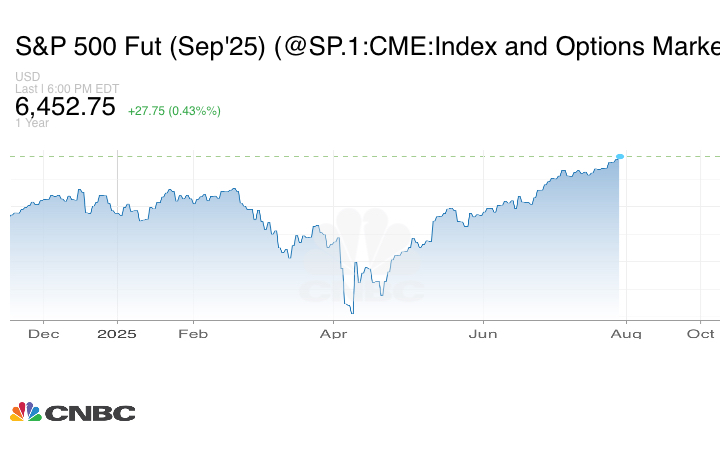This screenshot has width=720, height=450.
Task: Click the green dashed current-price line
Action: click(300, 156)
